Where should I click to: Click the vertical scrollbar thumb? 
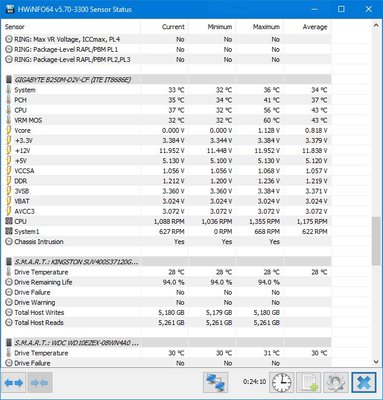coord(376,241)
